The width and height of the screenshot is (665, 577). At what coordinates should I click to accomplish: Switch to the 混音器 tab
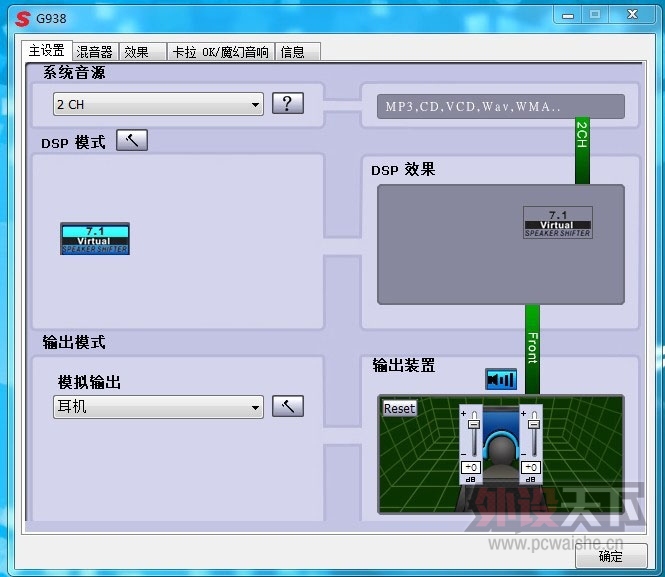point(95,52)
